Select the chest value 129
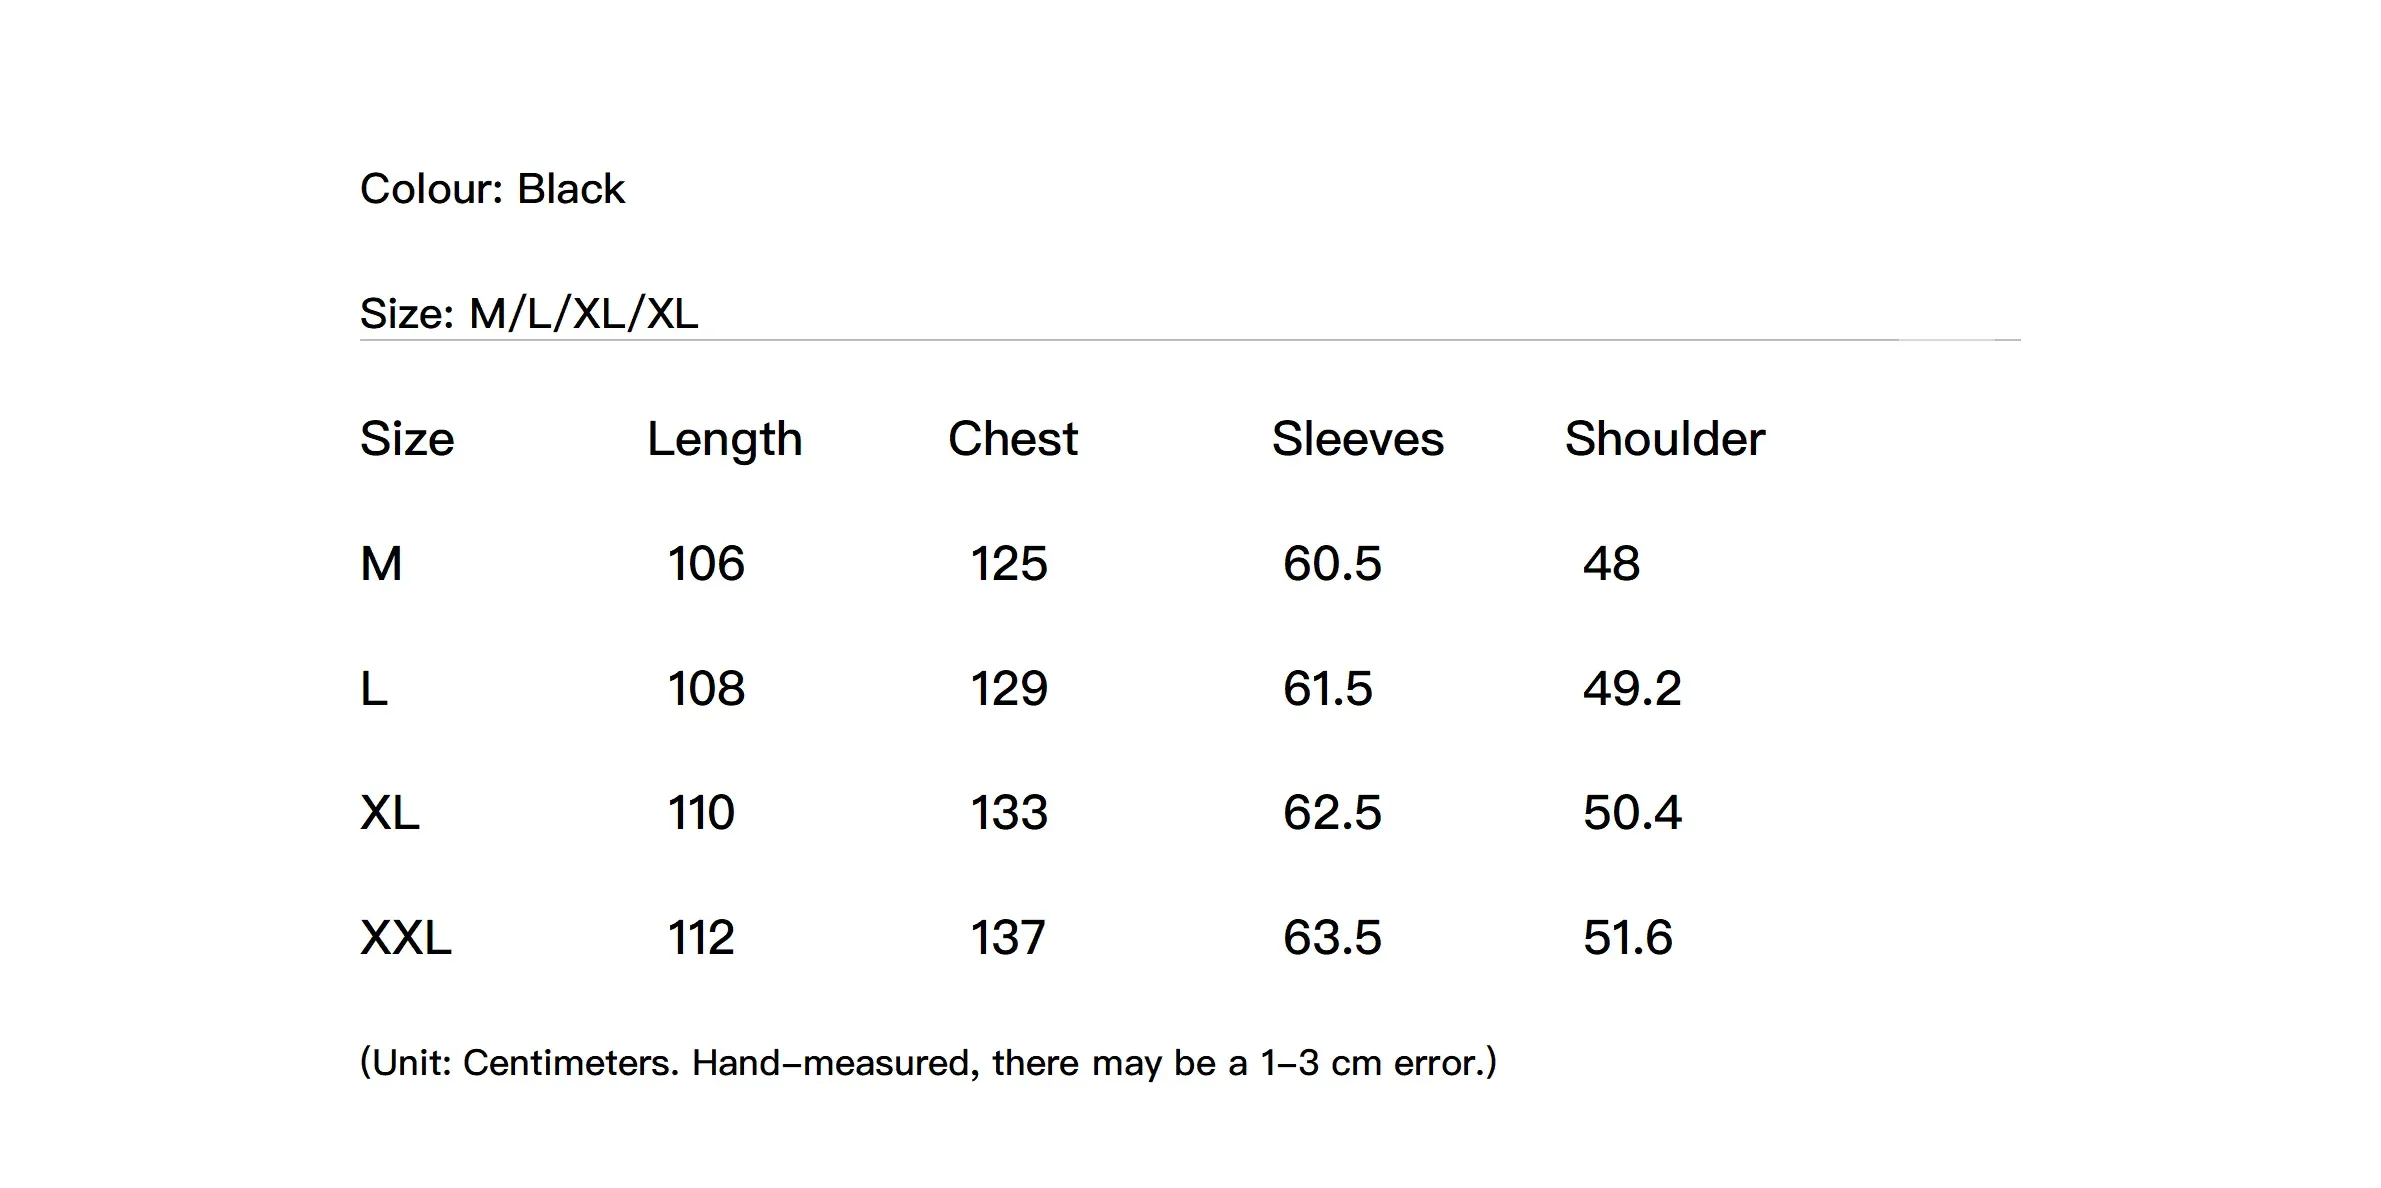The width and height of the screenshot is (2381, 1188). point(1009,689)
